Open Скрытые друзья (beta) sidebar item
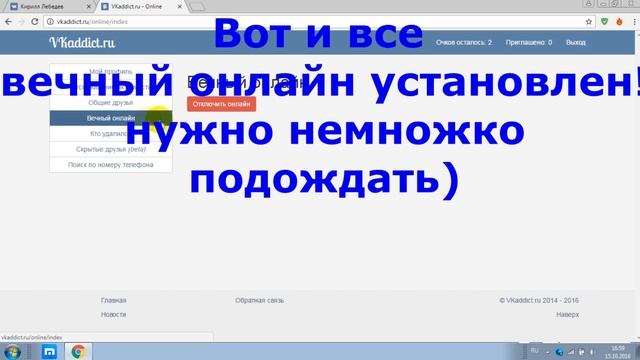 coord(111,149)
